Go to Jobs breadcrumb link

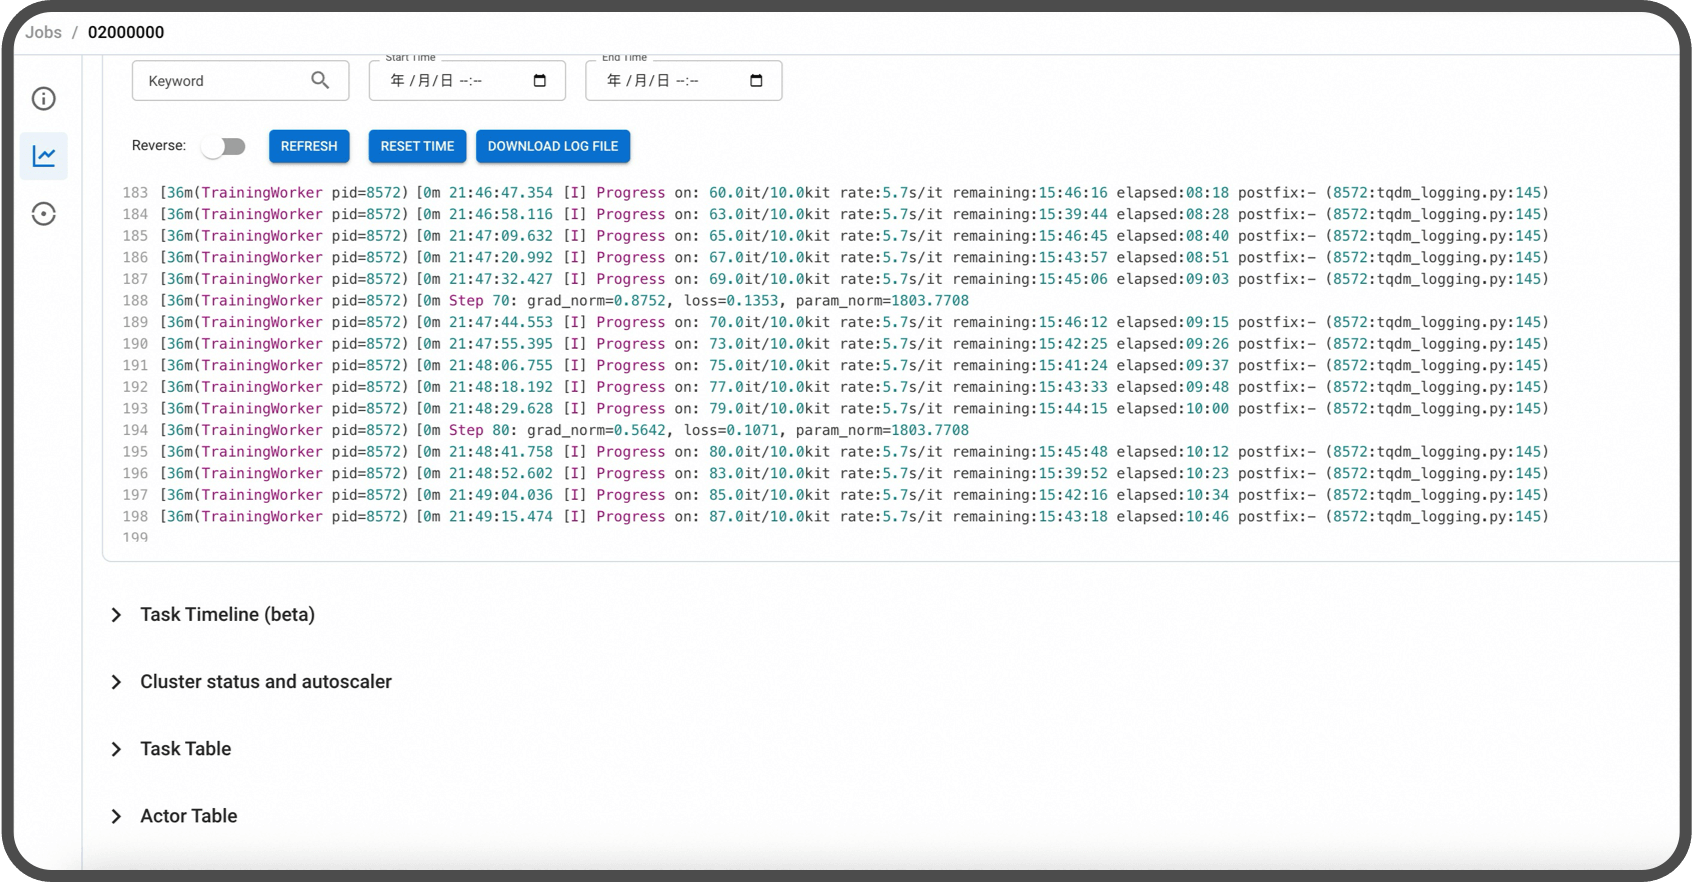pos(44,32)
